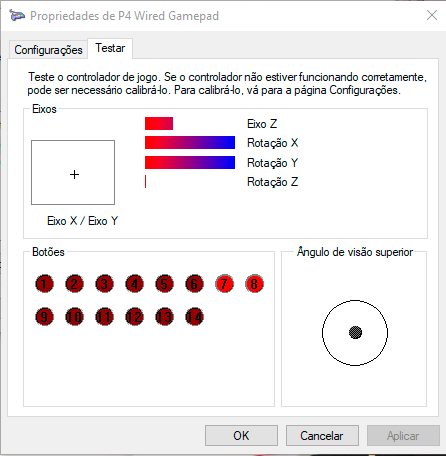Click the Cancelar button
Viewport: 446px width, 456px height.
[x=322, y=435]
